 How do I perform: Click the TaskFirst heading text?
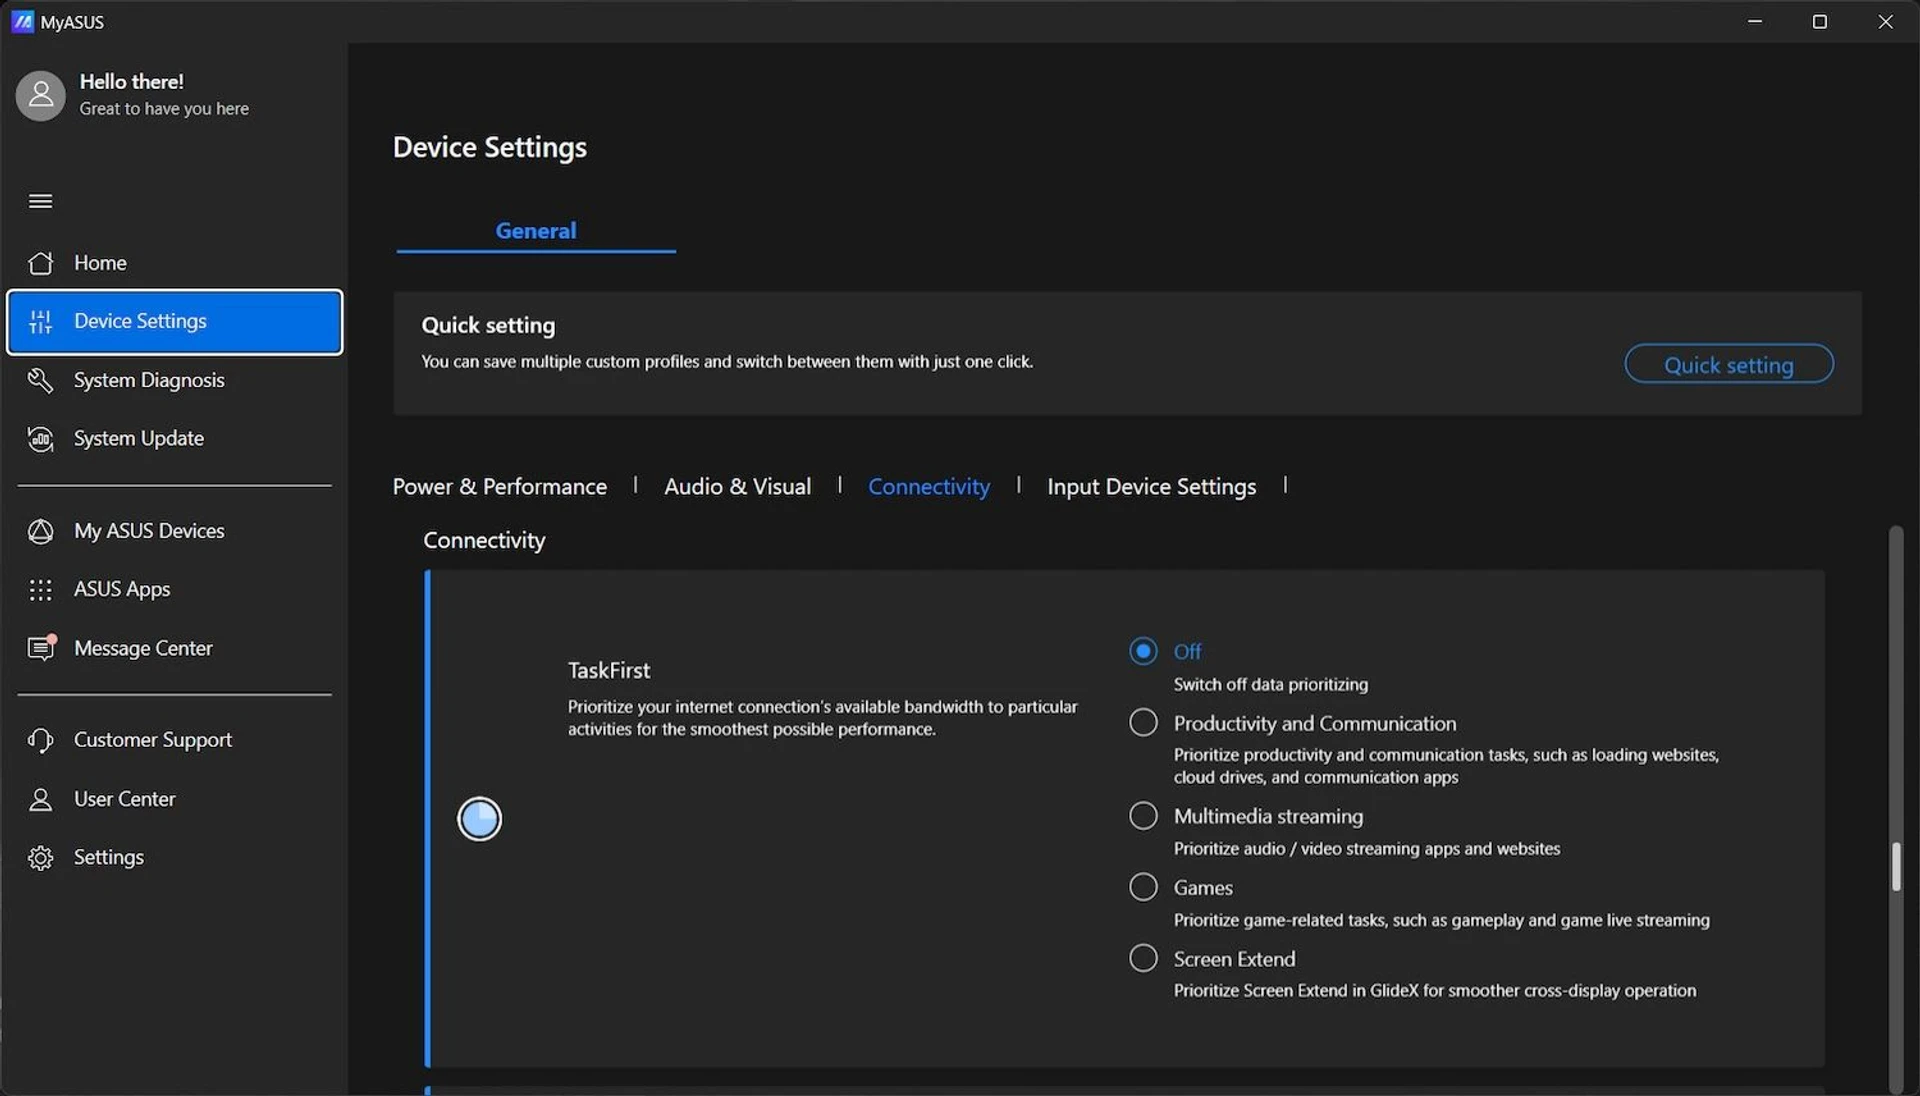click(609, 671)
